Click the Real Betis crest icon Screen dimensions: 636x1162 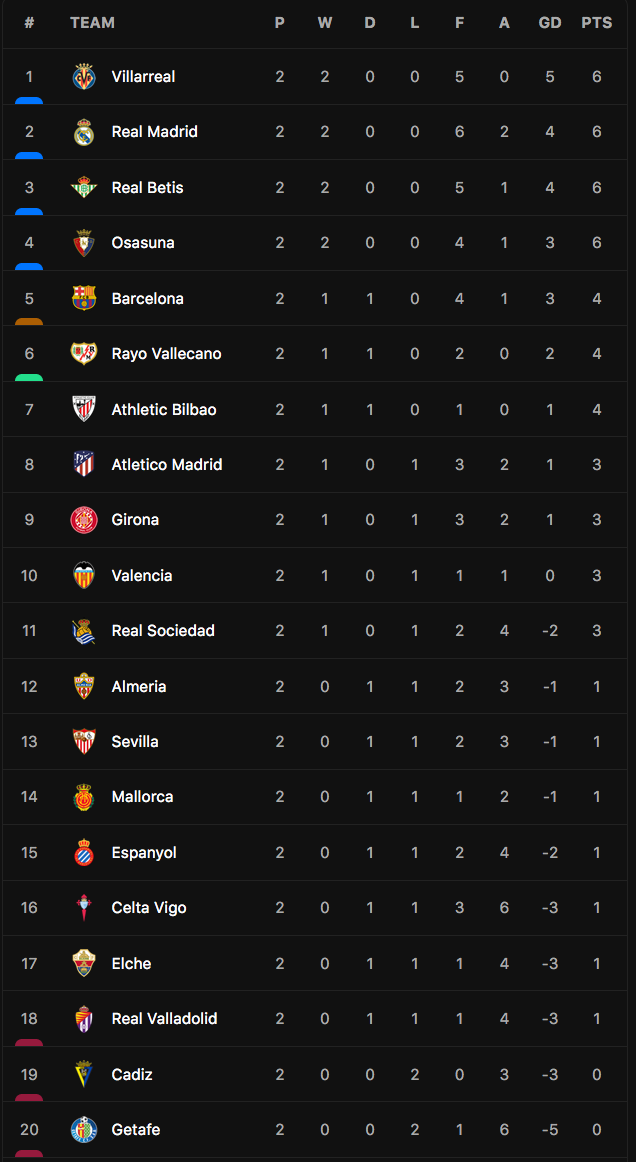(84, 187)
